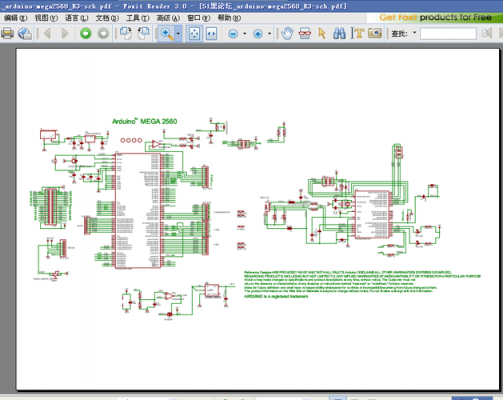503x400 pixels.
Task: Toggle the Zoom In magnifier tool
Action: pos(167,33)
